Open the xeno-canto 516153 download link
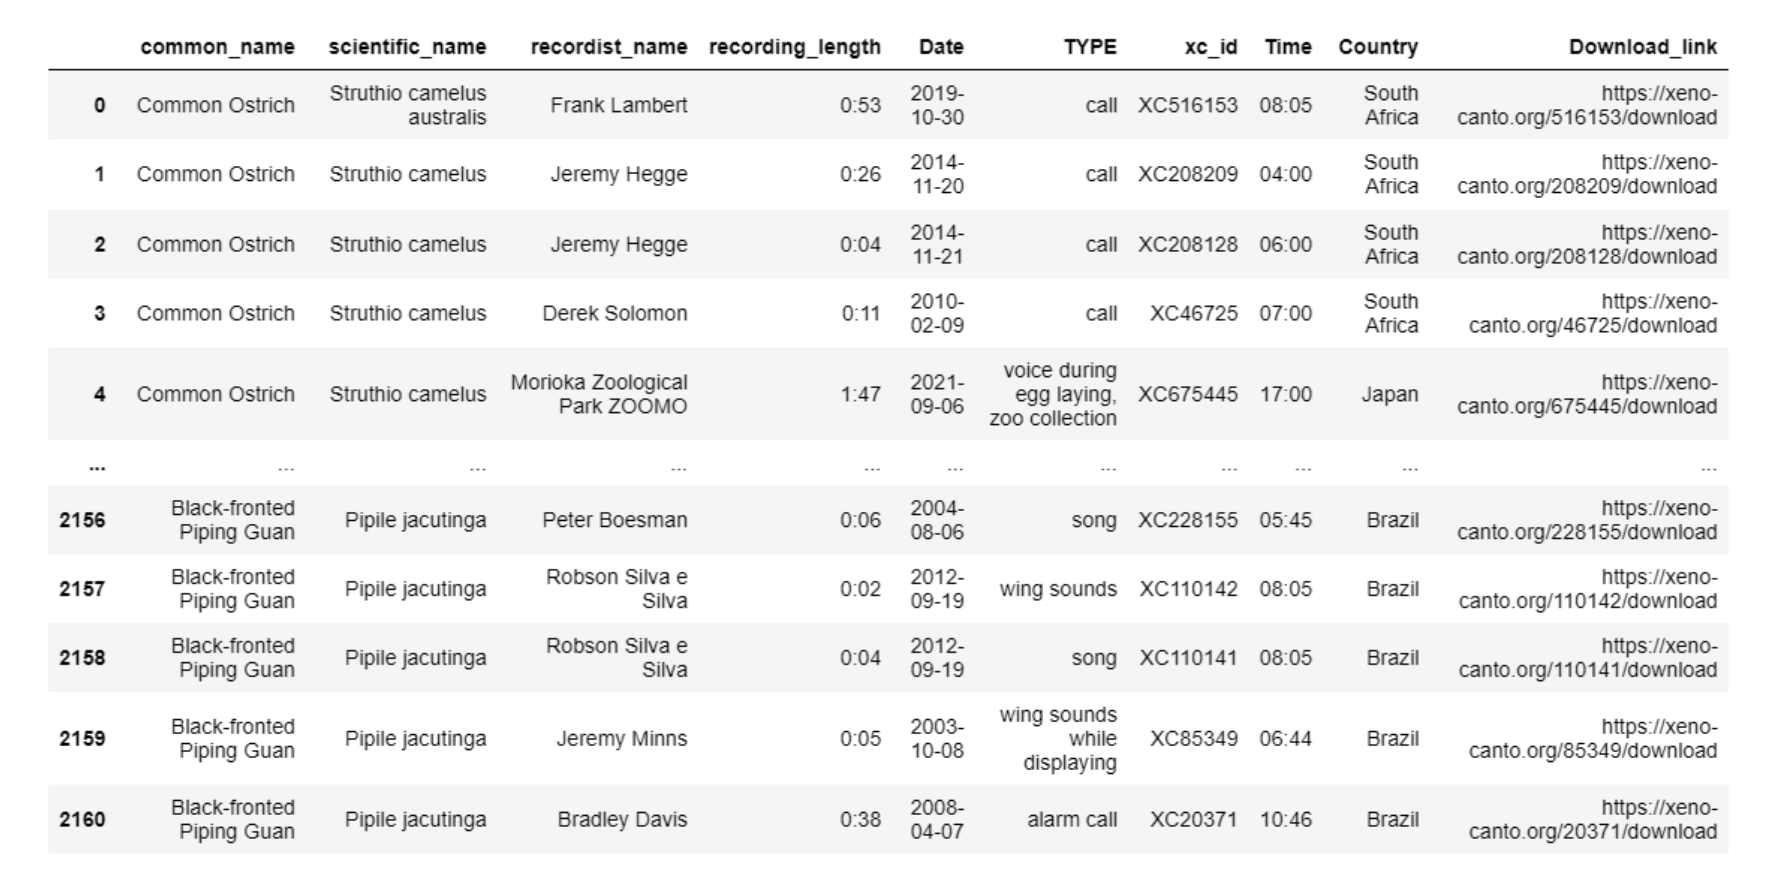1775x885 pixels. 1587,105
